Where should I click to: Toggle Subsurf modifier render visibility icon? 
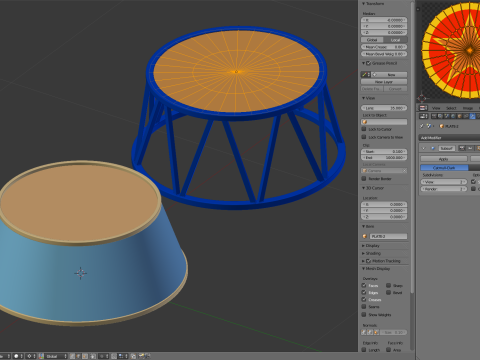click(x=462, y=148)
